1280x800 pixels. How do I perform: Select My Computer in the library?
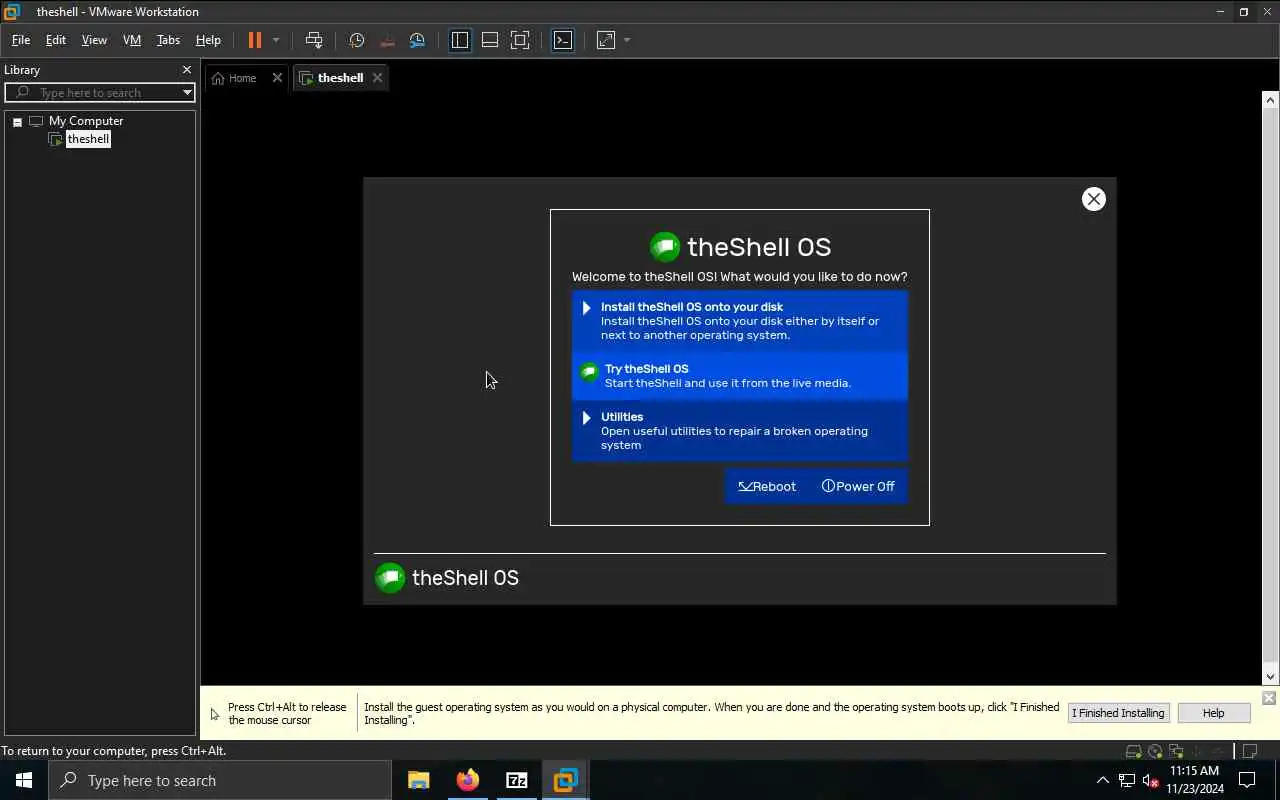coord(86,121)
